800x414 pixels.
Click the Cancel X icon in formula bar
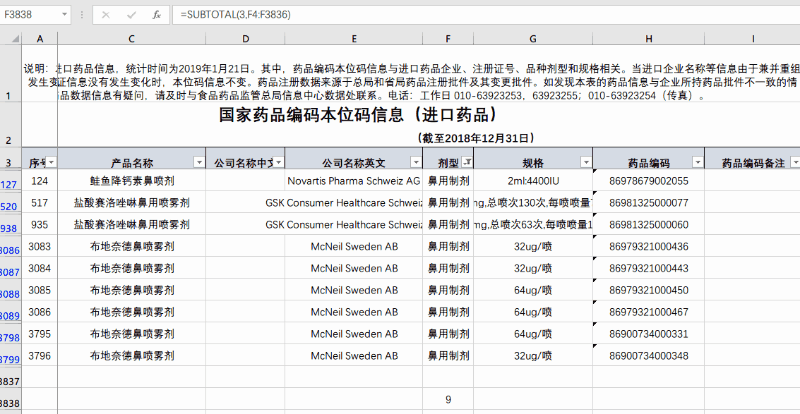pyautogui.click(x=107, y=15)
